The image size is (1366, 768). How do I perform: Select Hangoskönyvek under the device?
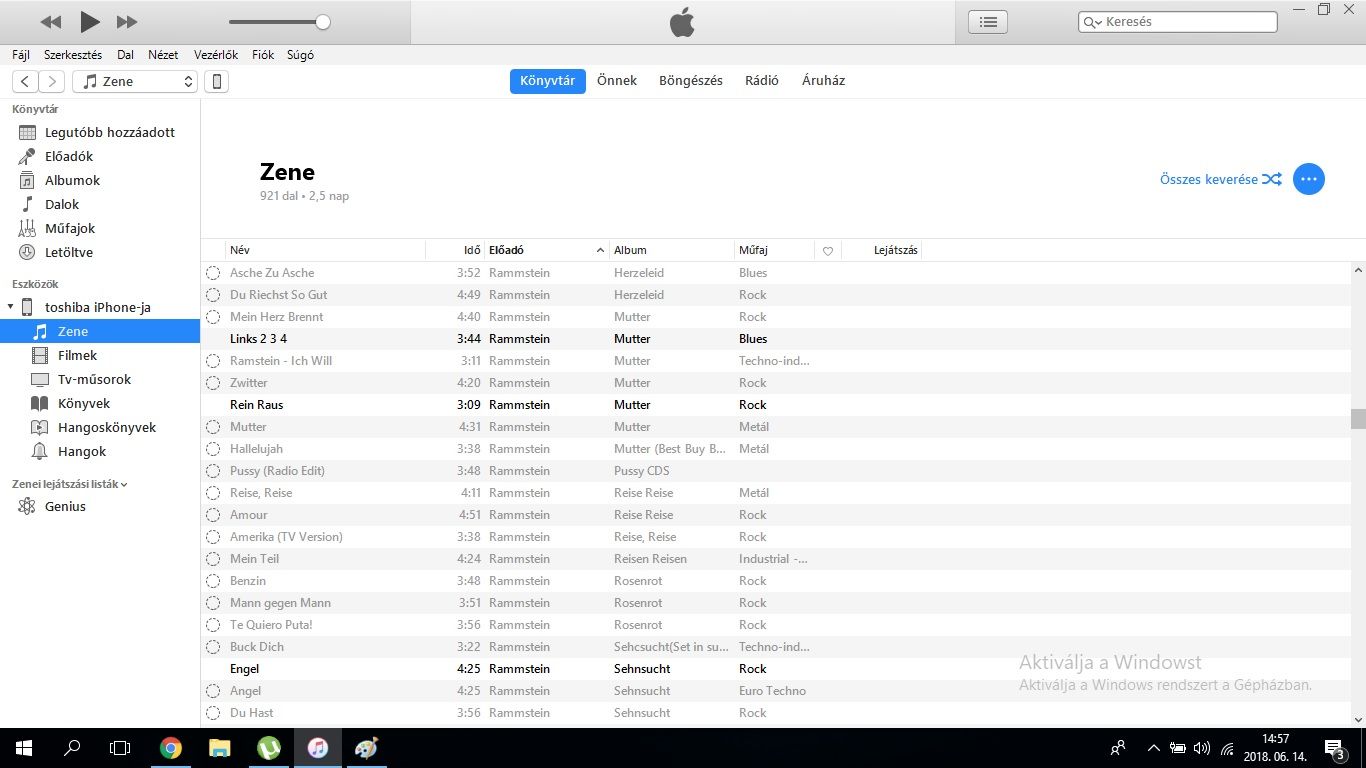point(100,427)
